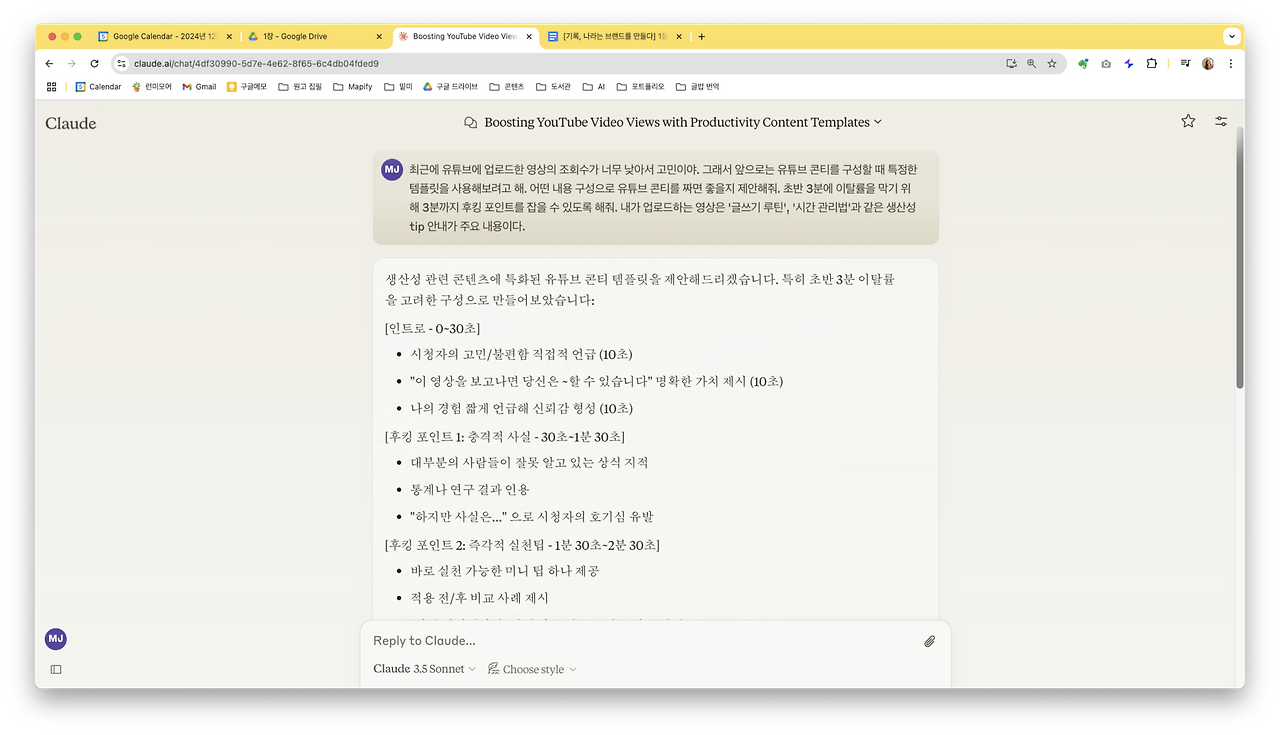Expand the conversation title chevron
Viewport: 1280px width, 735px height.
click(x=876, y=122)
